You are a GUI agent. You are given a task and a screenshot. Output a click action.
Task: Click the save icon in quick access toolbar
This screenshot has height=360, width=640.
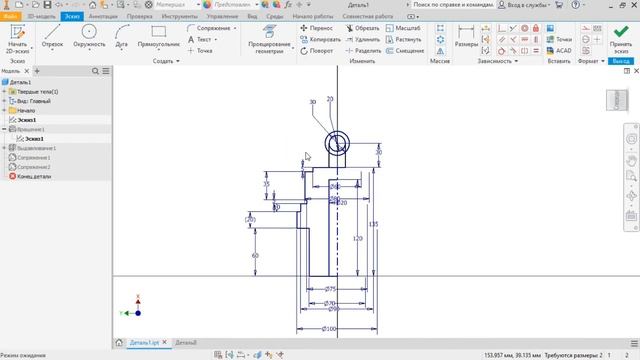[x=47, y=5]
